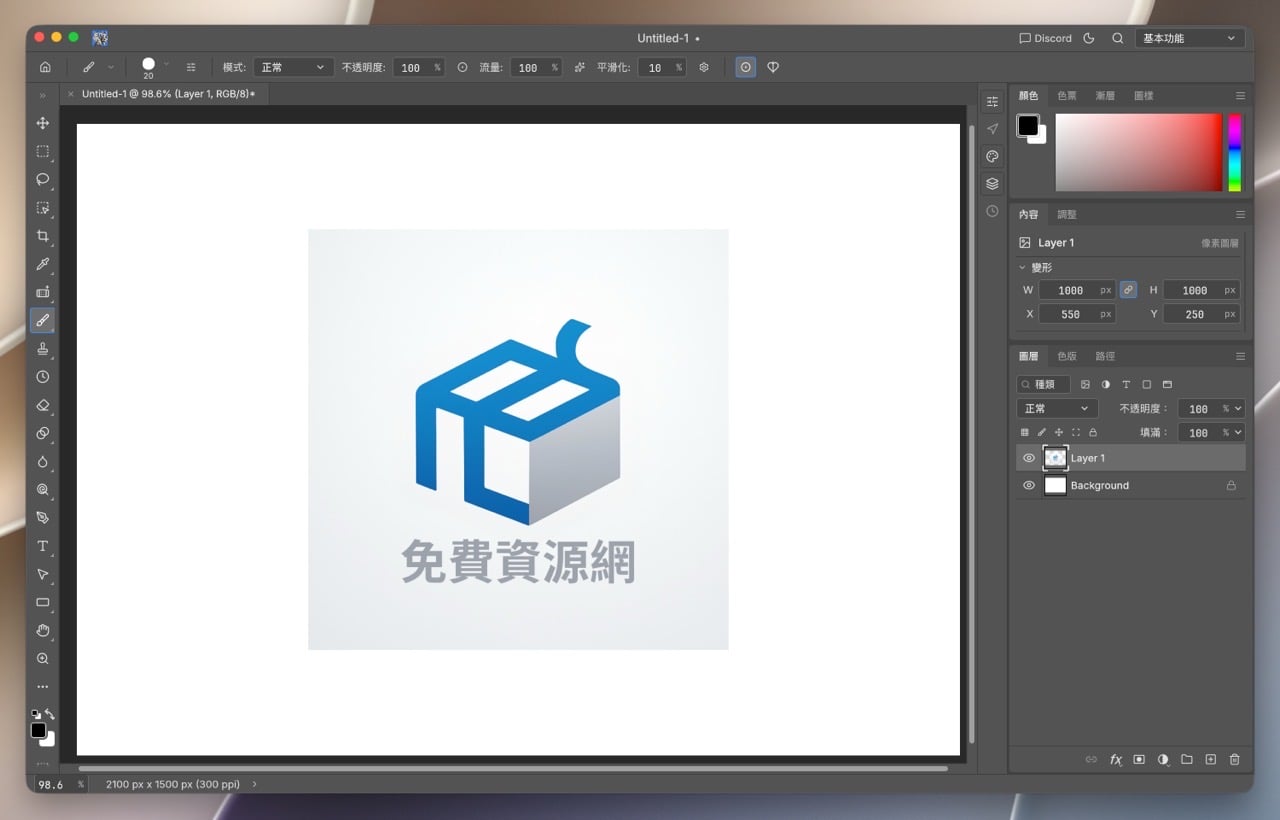The height and width of the screenshot is (820, 1280).
Task: Open the 基本功能 workspace dropdown
Action: [1190, 38]
